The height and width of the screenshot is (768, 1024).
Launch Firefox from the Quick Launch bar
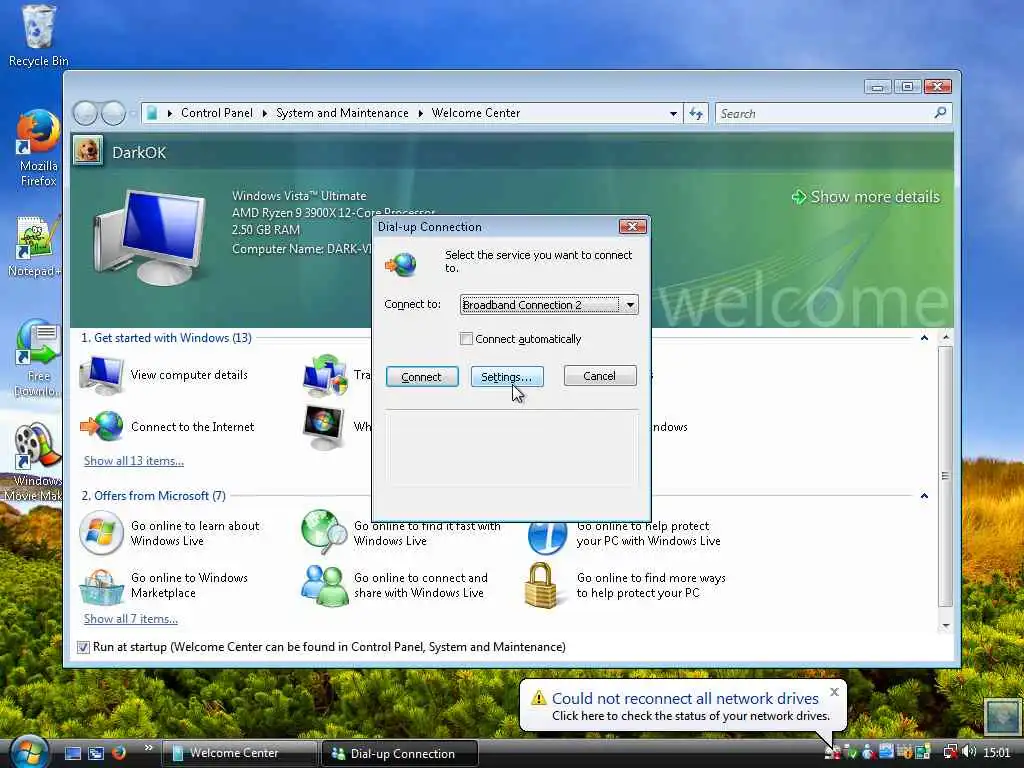pyautogui.click(x=119, y=753)
